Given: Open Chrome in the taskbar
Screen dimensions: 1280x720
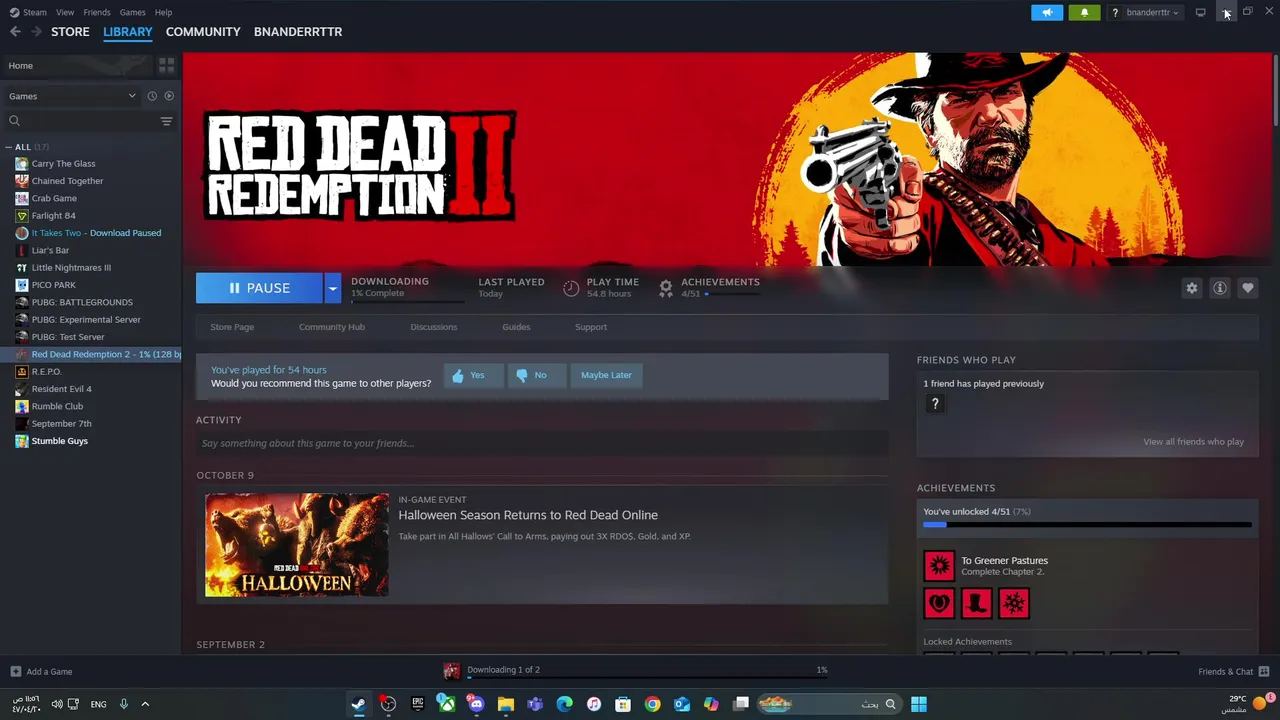Looking at the screenshot, I should coord(652,704).
